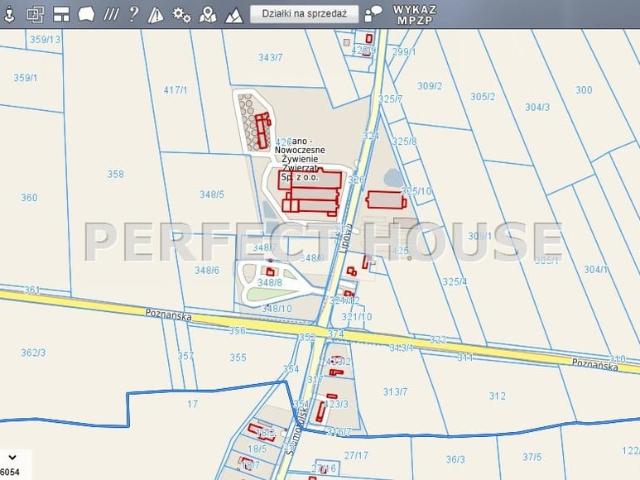Click the overlapping squares layers icon
This screenshot has height=480, width=640.
(x=35, y=15)
